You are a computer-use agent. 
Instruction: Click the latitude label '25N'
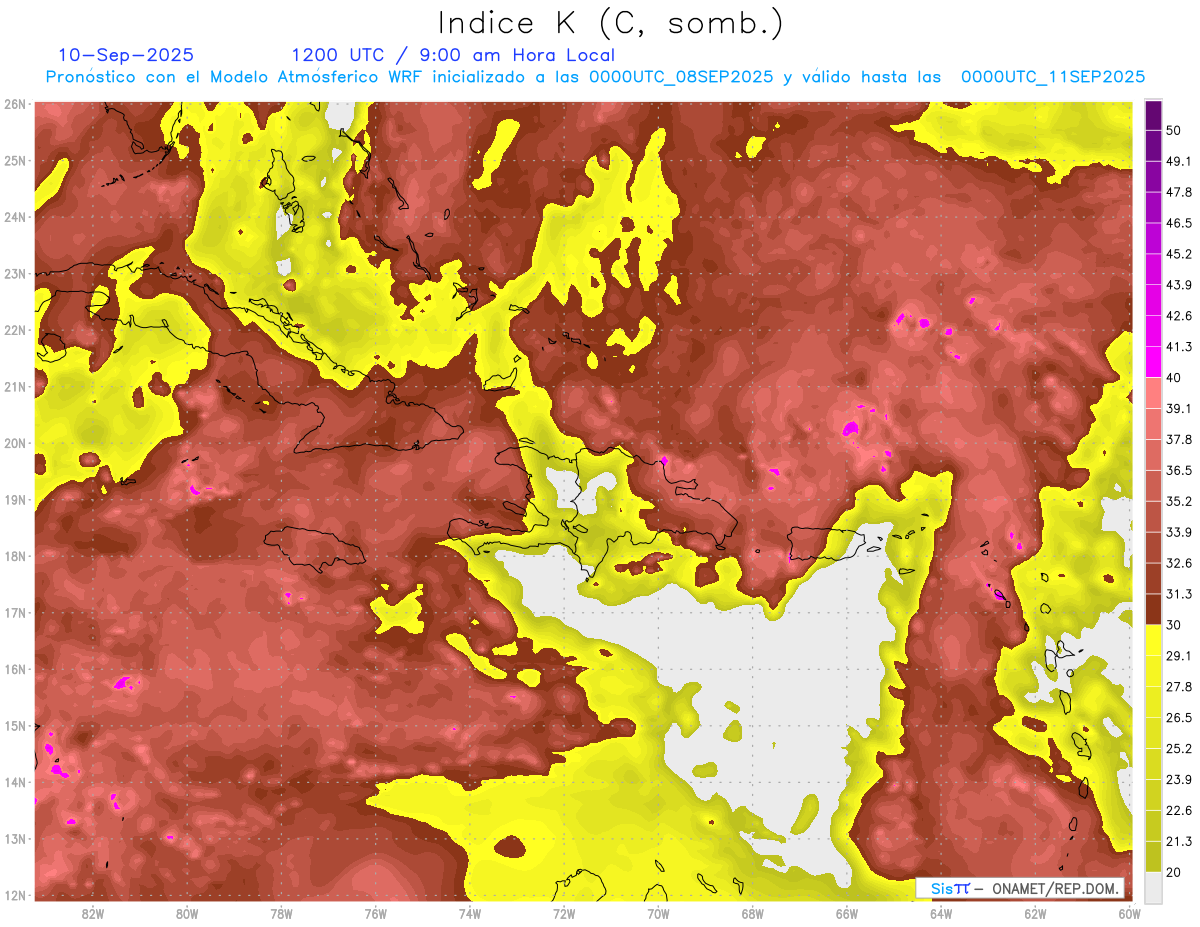pos(14,160)
